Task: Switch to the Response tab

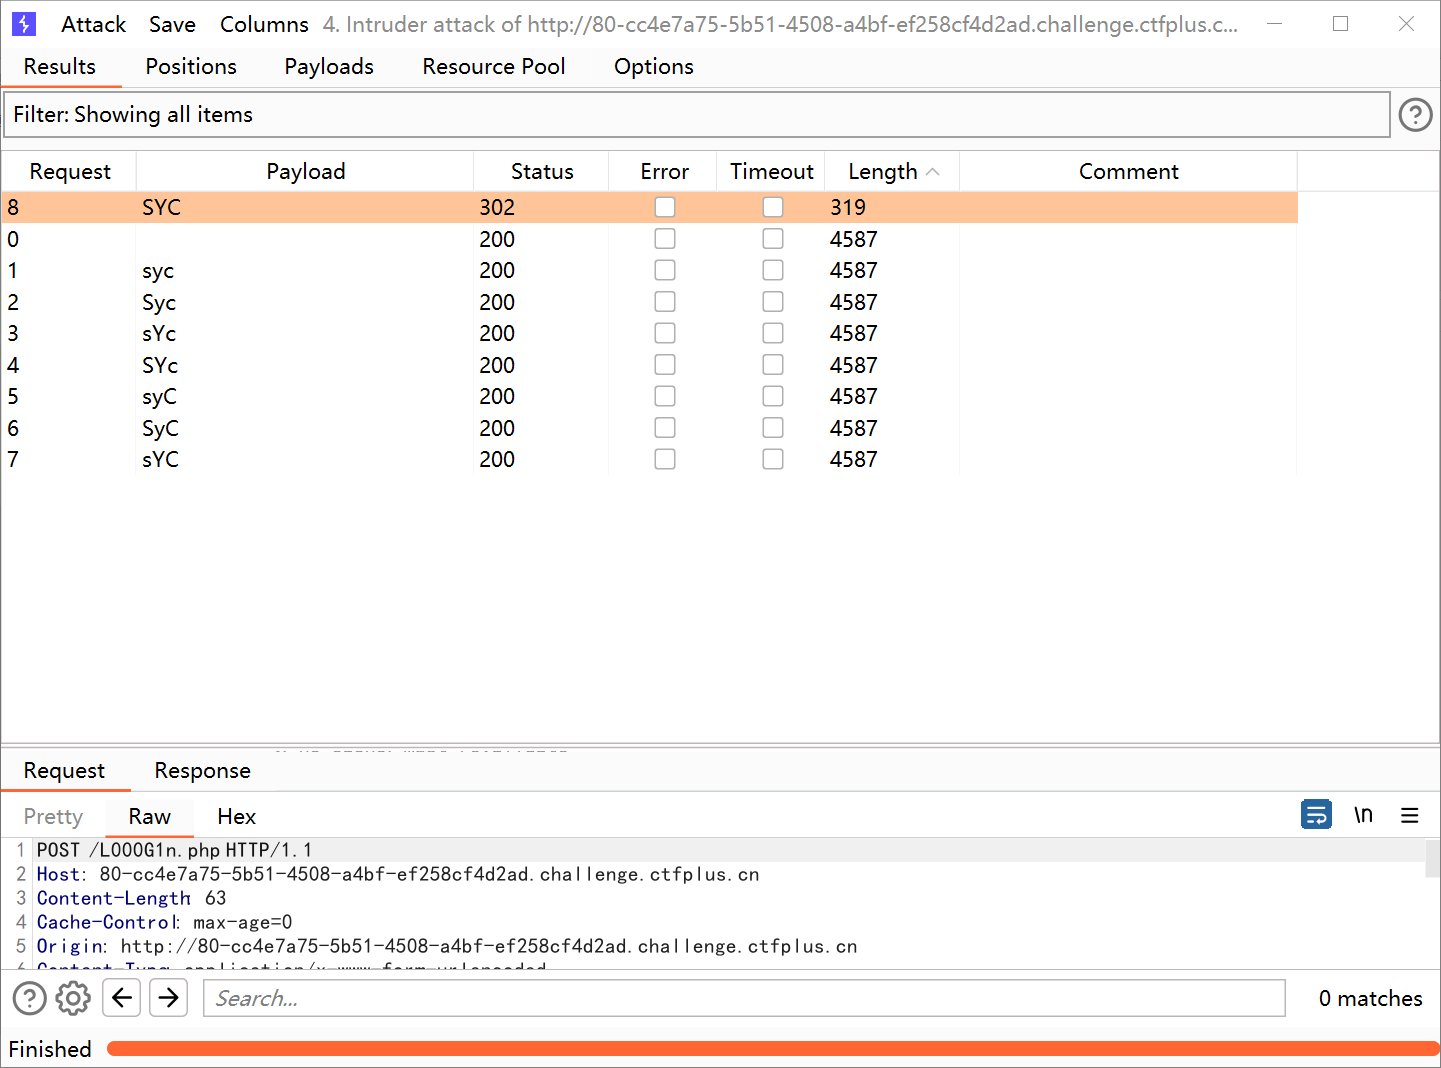Action: pyautogui.click(x=202, y=771)
